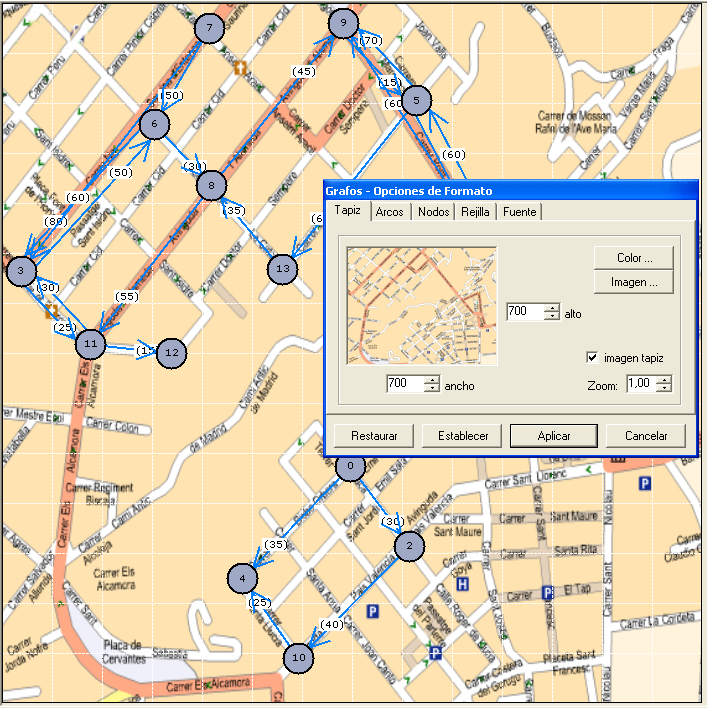Increase the alto height value with up arrow
Screen dimensions: 707x708
[551, 307]
